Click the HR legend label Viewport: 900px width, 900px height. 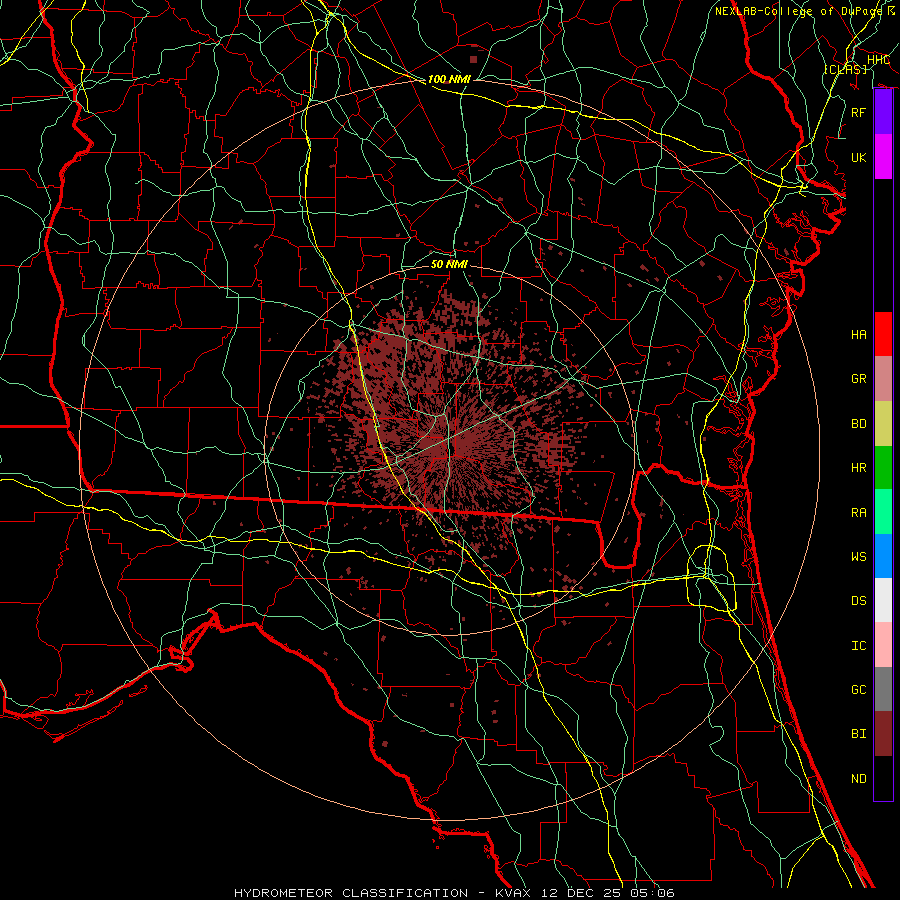tap(859, 468)
